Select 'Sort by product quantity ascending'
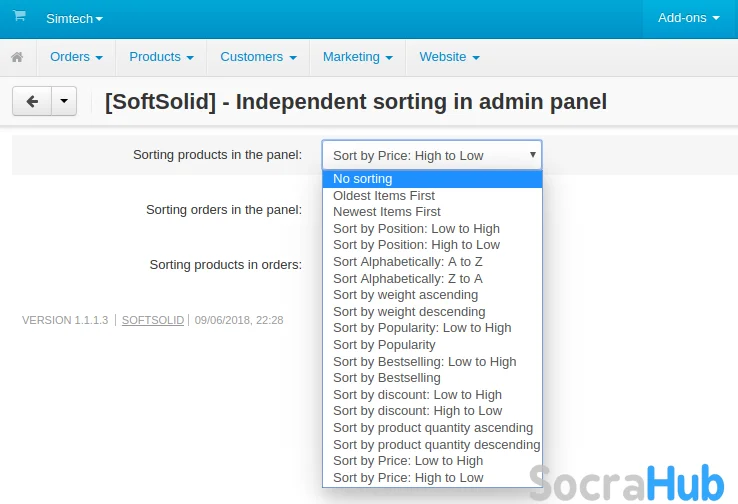This screenshot has height=504, width=738. pyautogui.click(x=432, y=428)
